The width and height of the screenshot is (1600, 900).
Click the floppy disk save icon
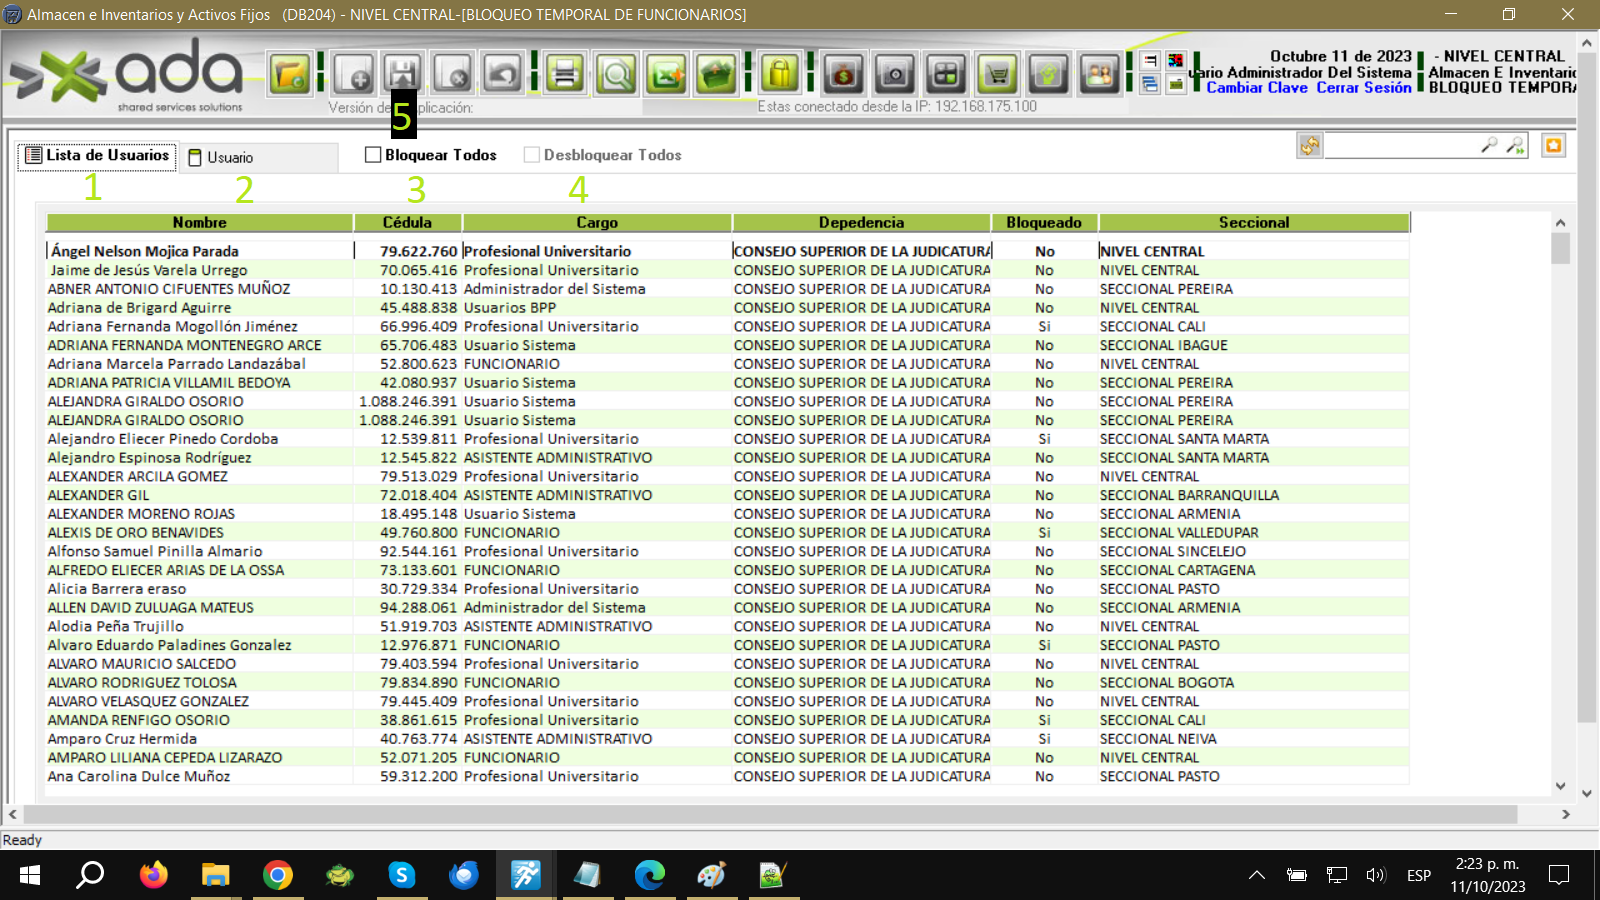tap(402, 74)
